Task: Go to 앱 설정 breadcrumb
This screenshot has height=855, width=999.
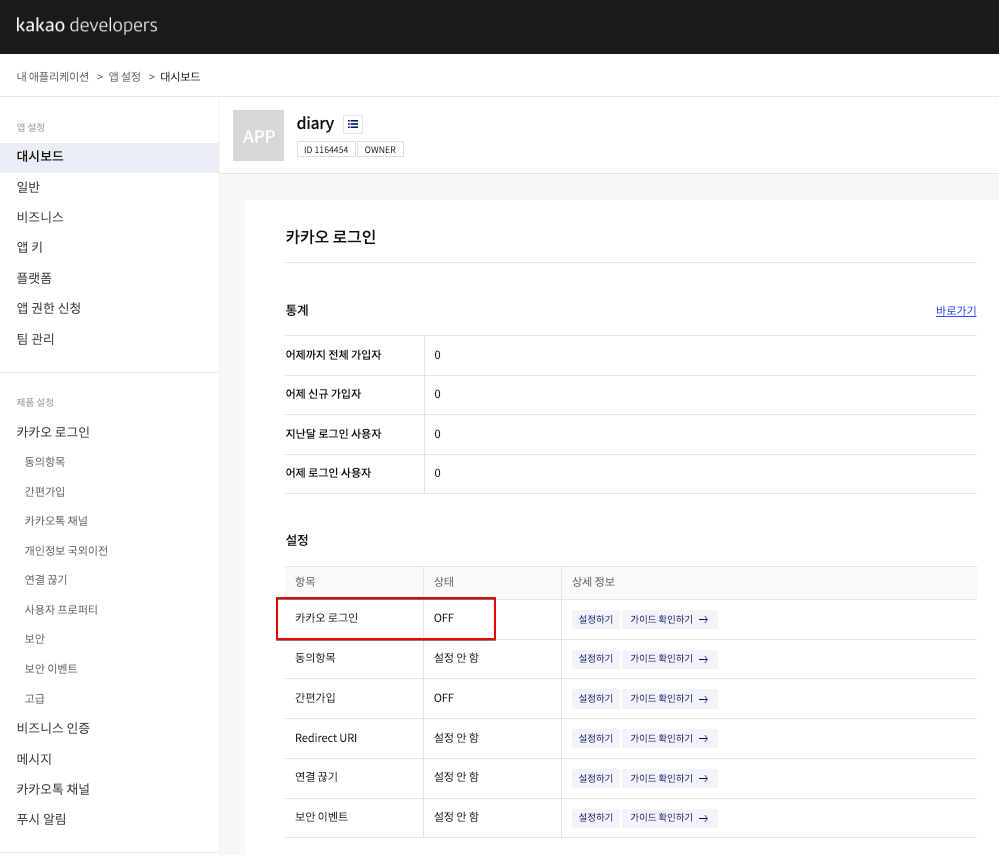Action: click(124, 76)
